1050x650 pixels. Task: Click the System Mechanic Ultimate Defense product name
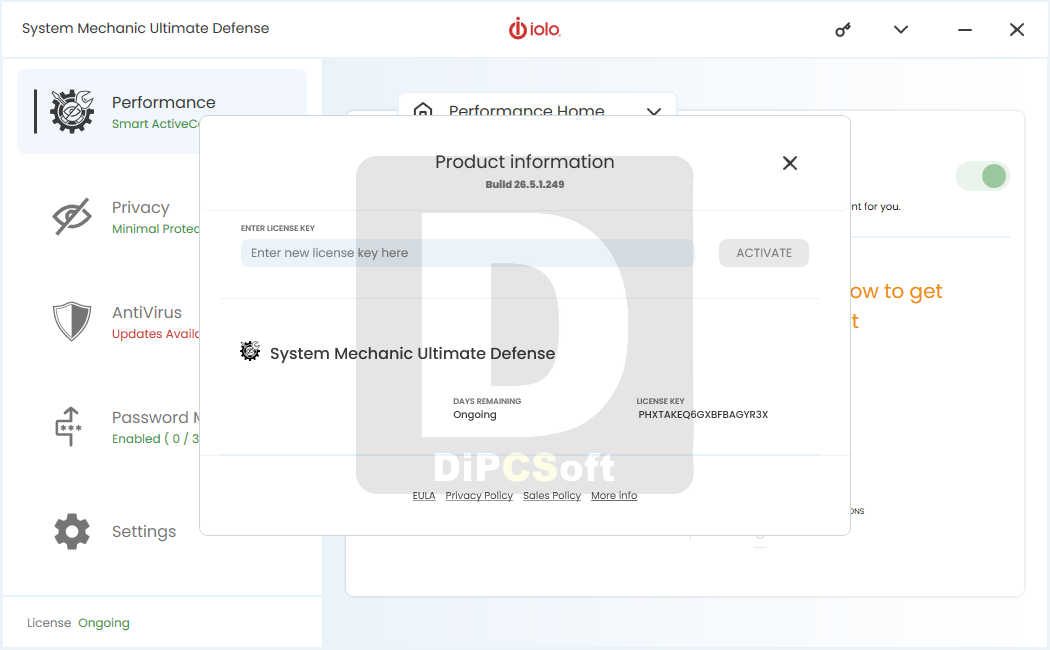[x=412, y=353]
